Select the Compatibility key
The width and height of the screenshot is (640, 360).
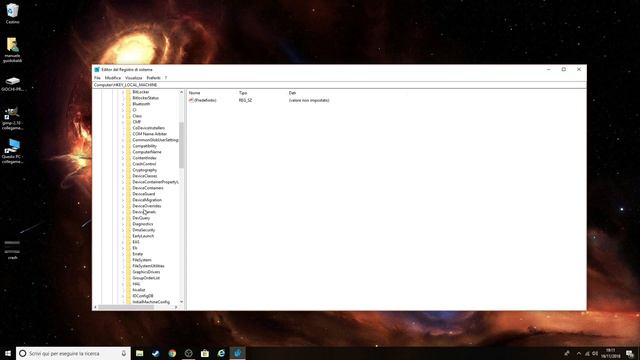pyautogui.click(x=144, y=146)
